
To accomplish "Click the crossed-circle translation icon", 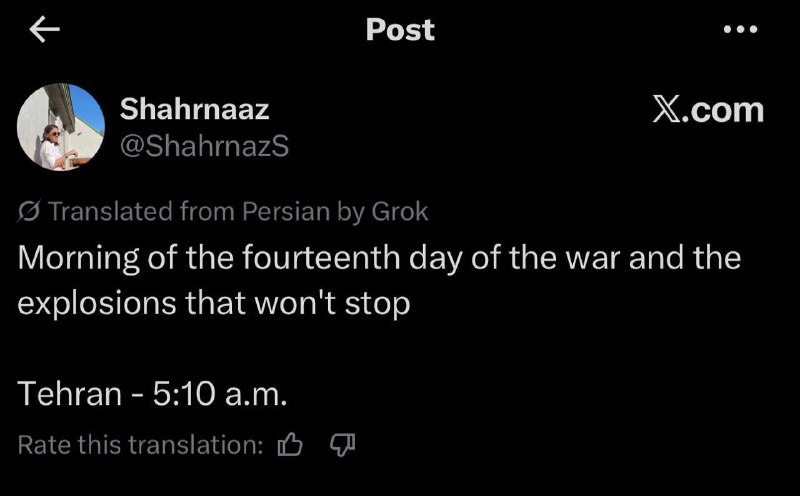I will coord(30,212).
